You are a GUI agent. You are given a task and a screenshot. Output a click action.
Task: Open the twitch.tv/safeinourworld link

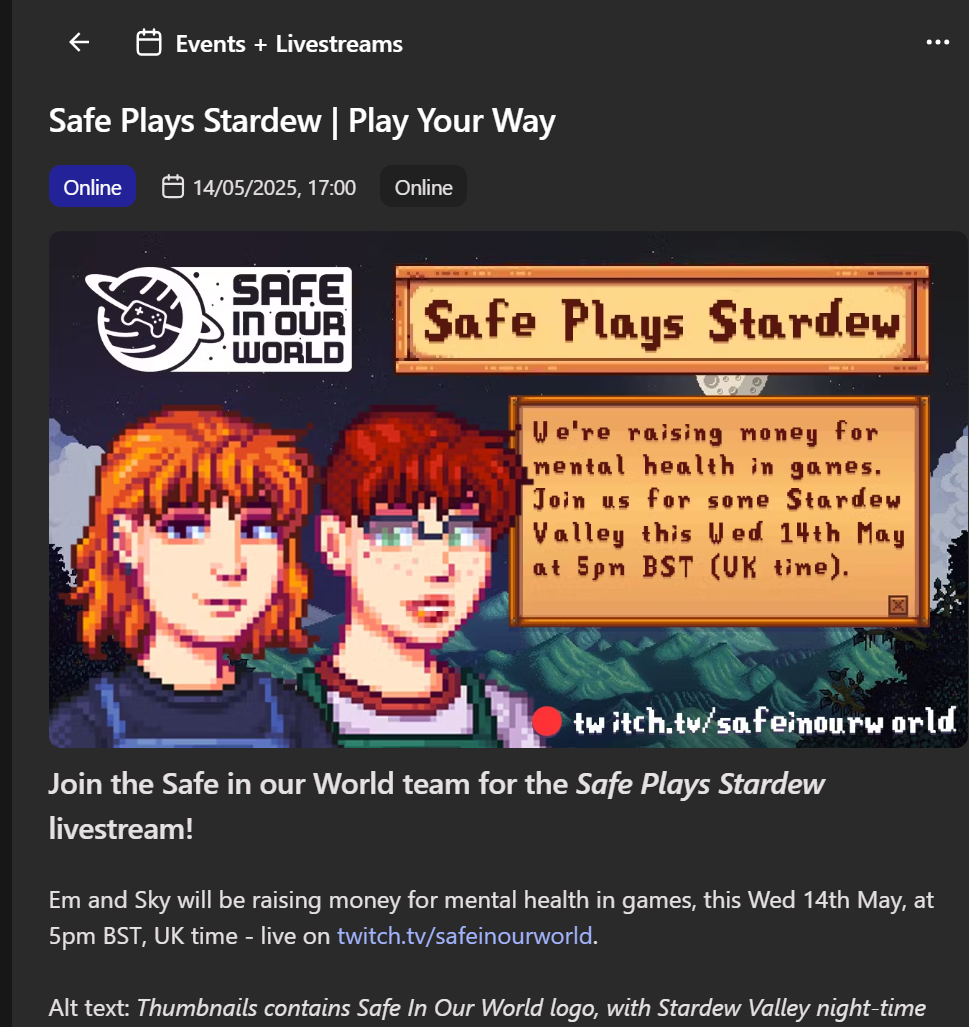pos(465,936)
